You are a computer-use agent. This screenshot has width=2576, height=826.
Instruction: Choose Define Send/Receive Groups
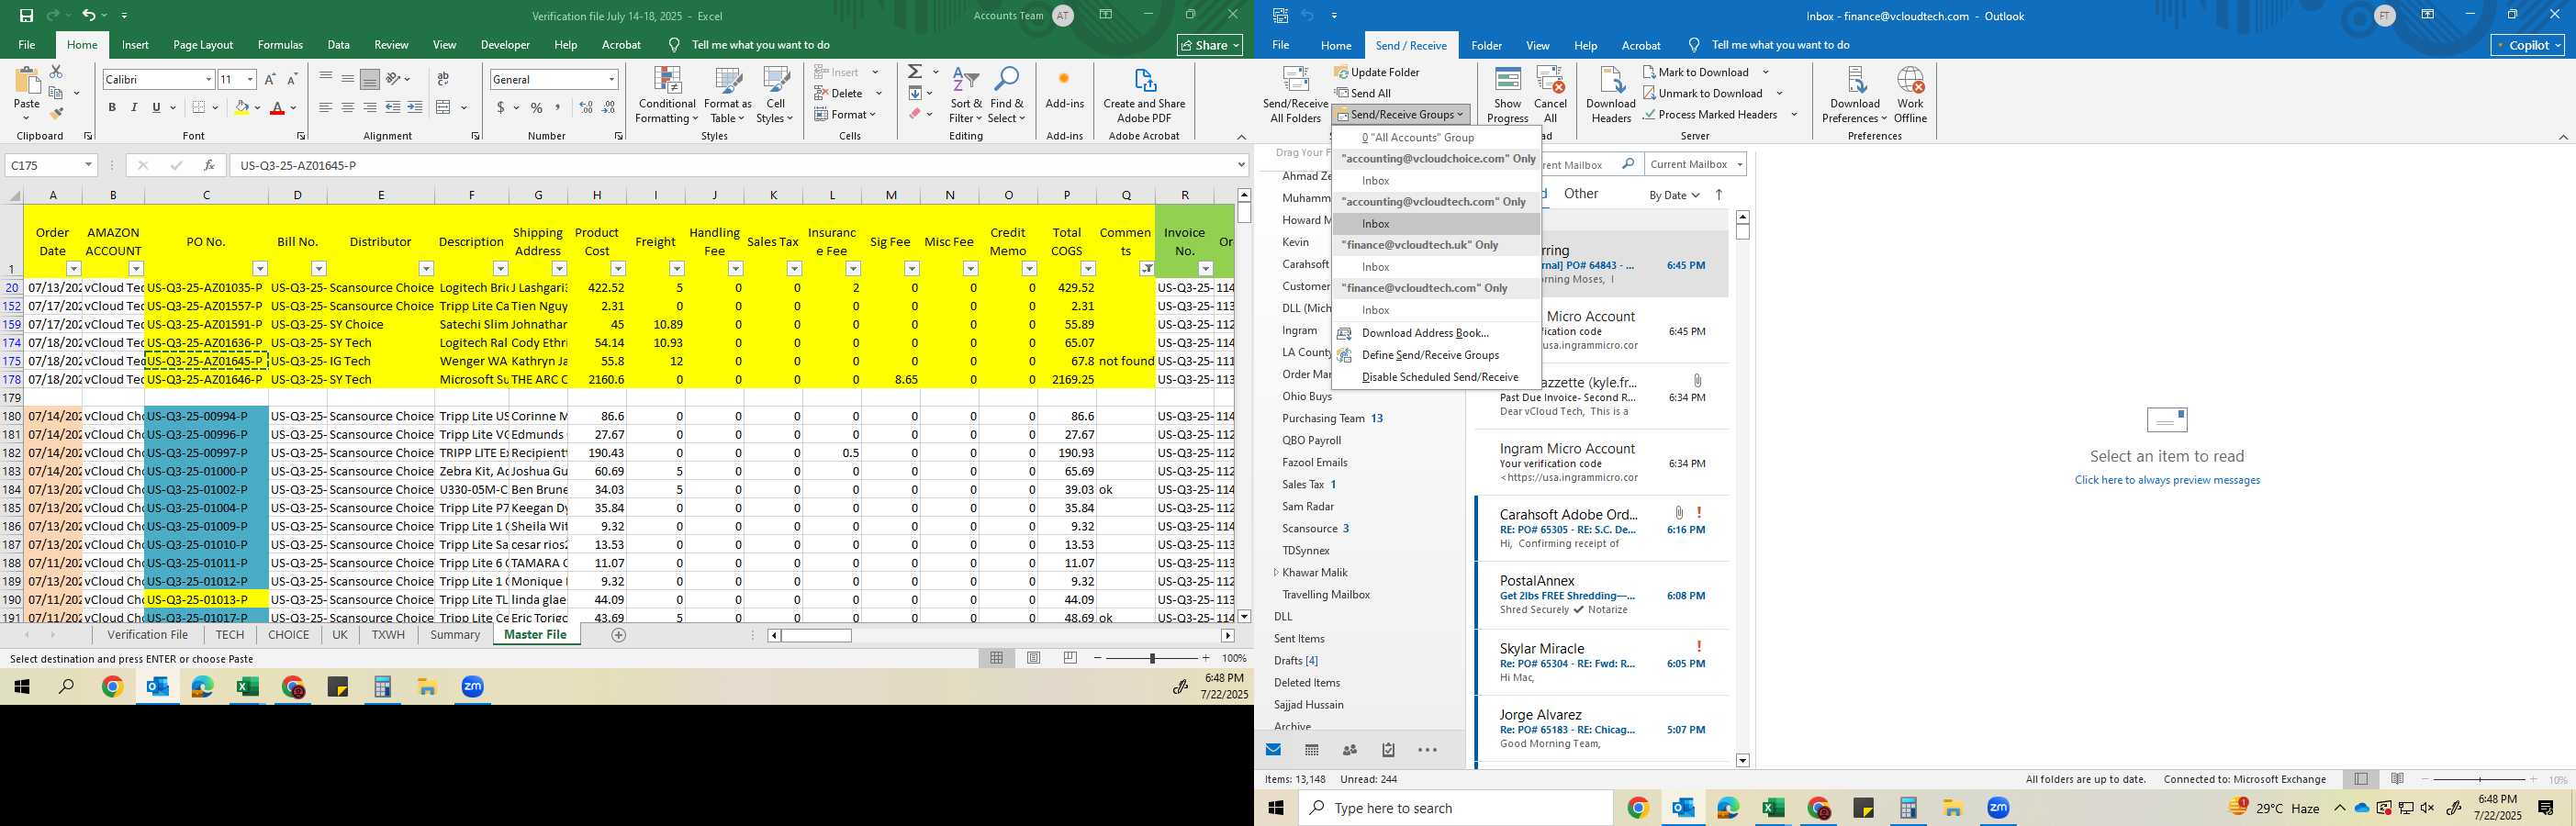click(x=1436, y=355)
